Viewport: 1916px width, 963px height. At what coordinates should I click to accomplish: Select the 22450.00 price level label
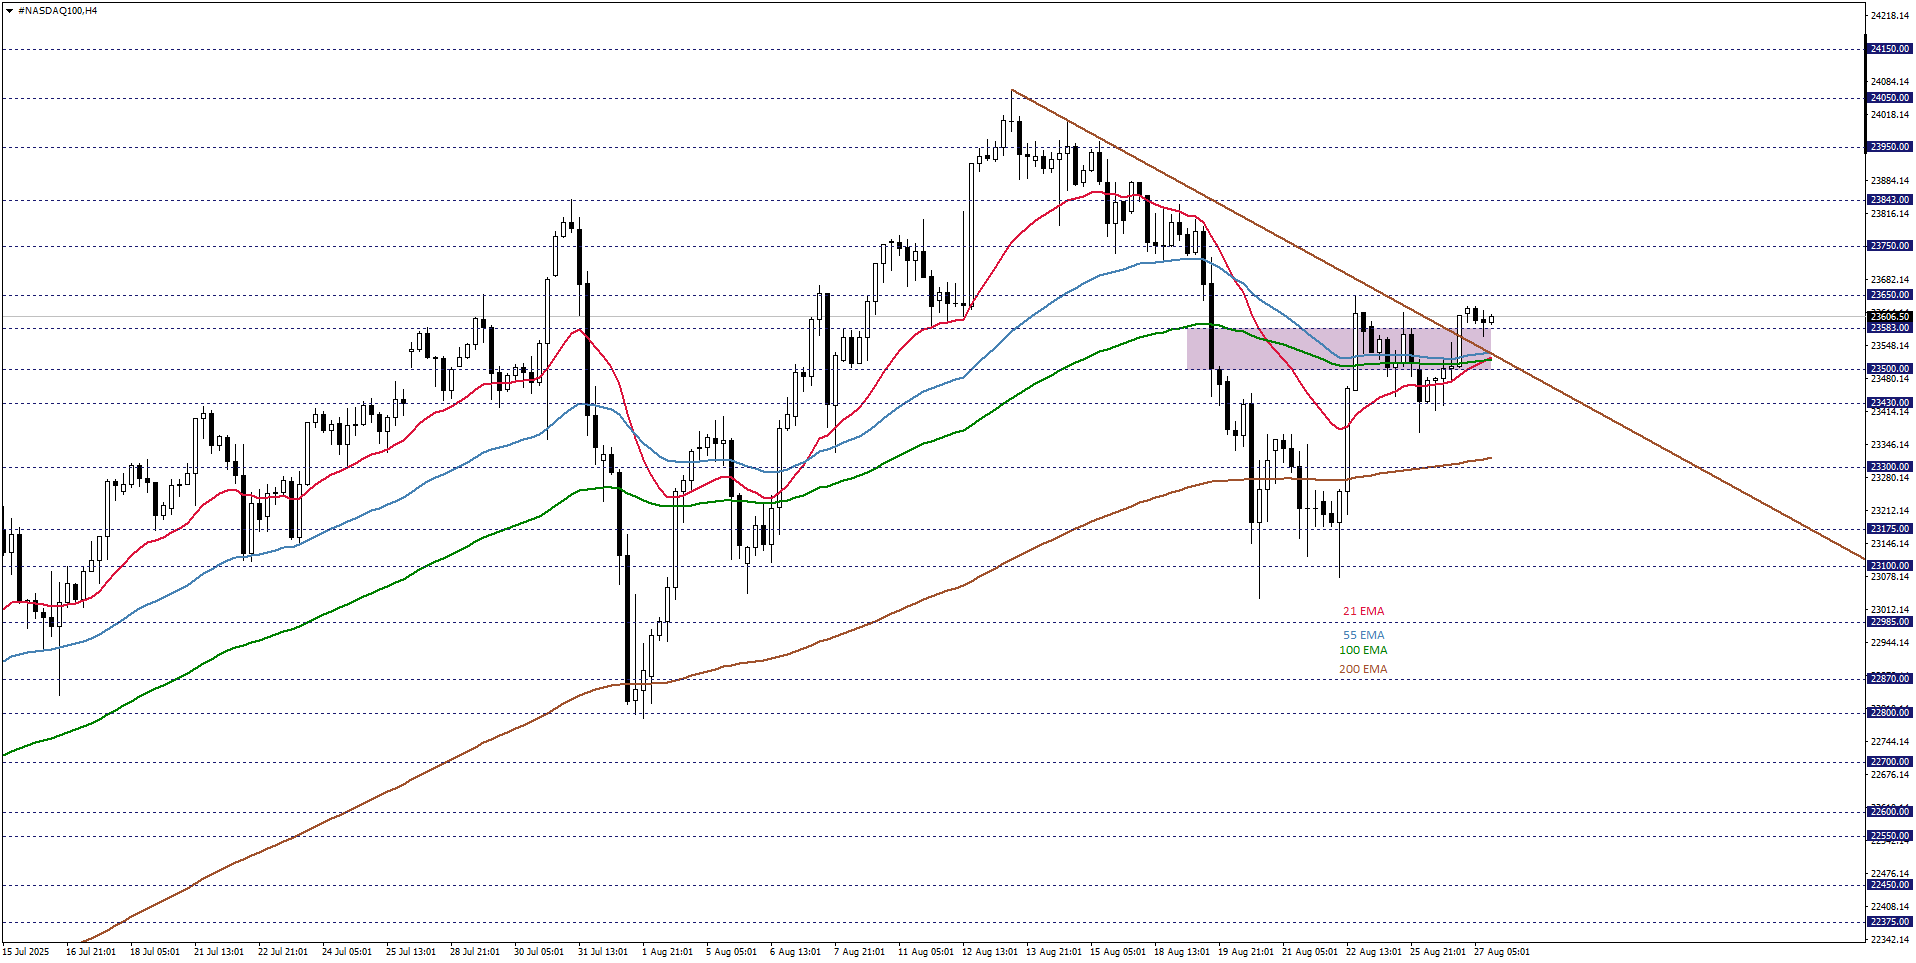[1889, 885]
